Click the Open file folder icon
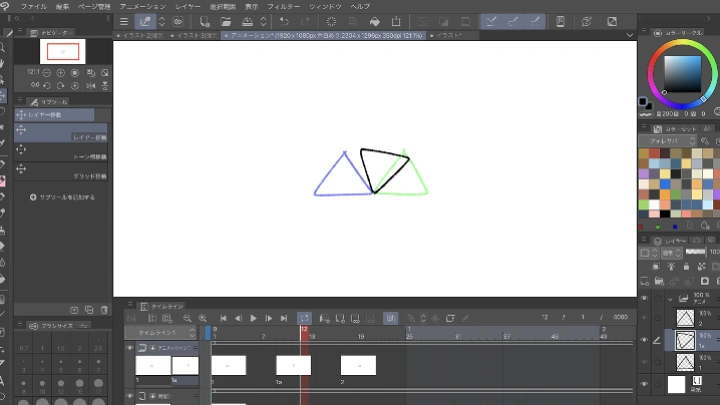 (226, 22)
